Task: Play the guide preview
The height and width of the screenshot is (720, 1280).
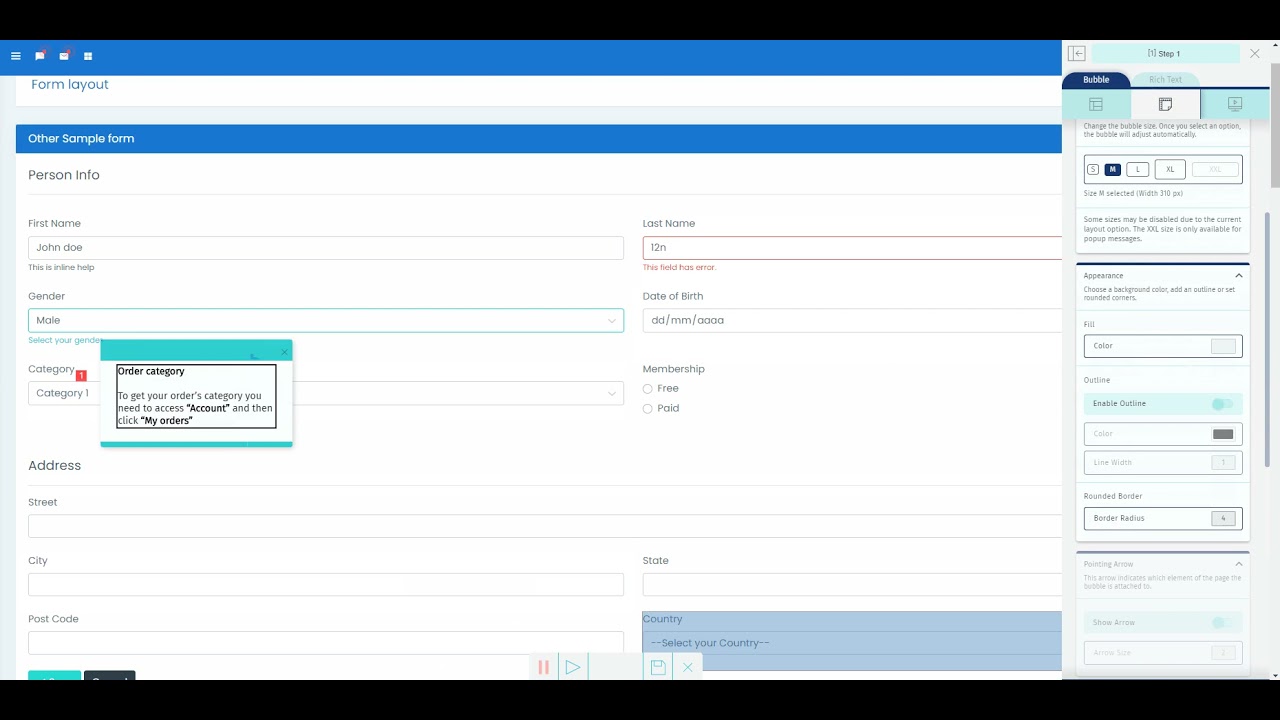Action: click(573, 667)
